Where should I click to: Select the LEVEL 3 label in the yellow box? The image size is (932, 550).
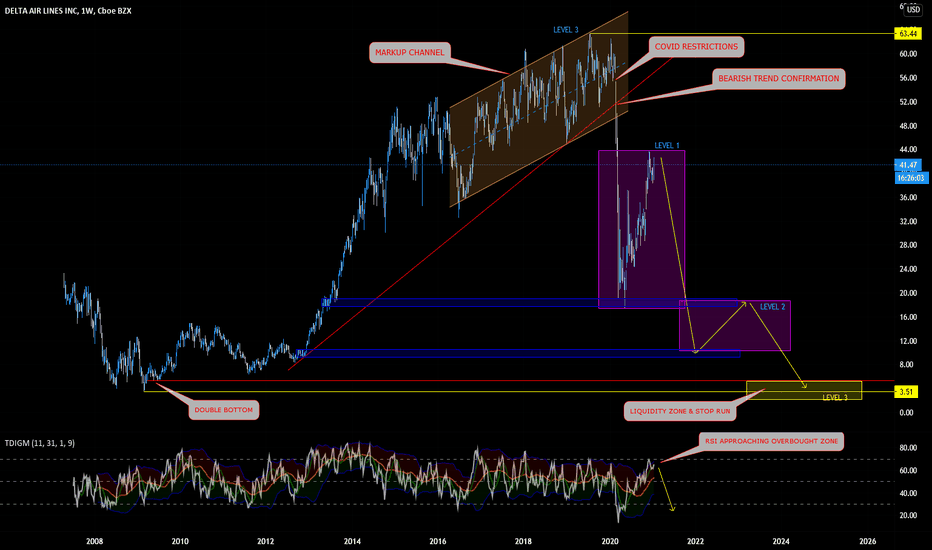click(835, 397)
